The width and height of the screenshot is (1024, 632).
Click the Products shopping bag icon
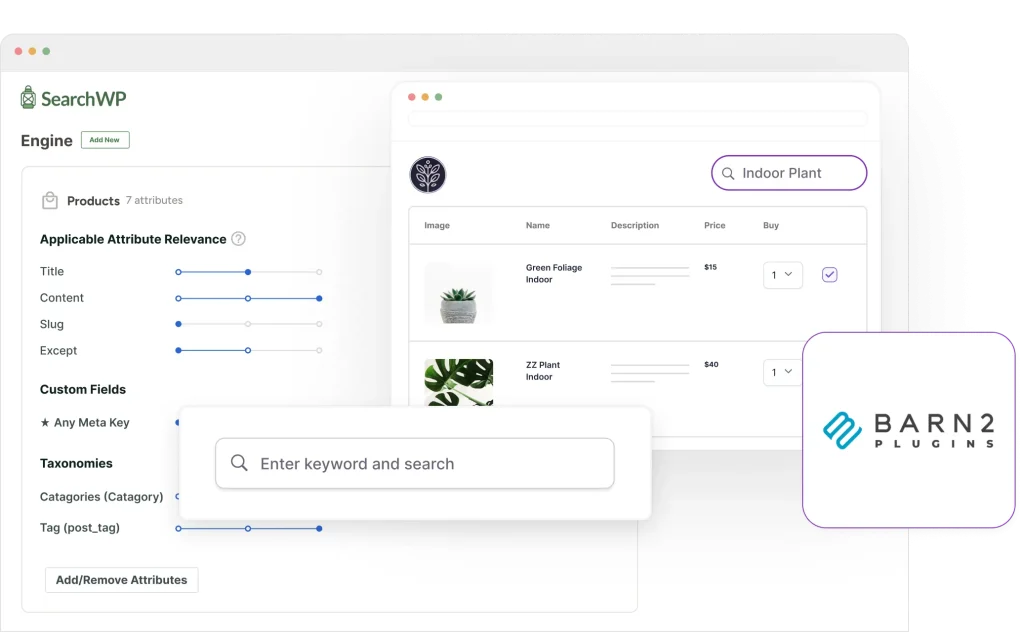coord(50,200)
